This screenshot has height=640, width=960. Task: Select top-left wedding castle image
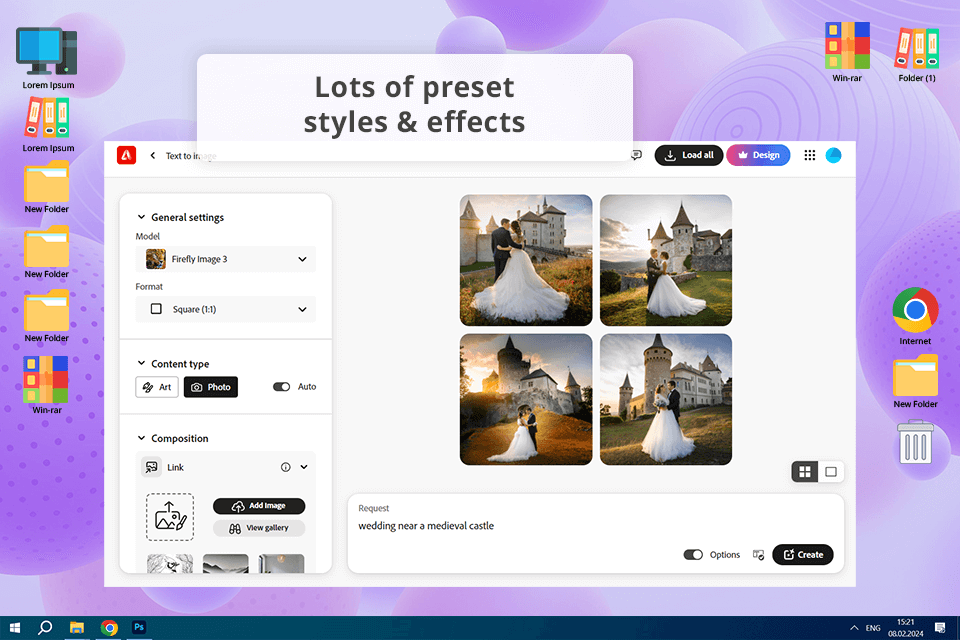click(526, 260)
